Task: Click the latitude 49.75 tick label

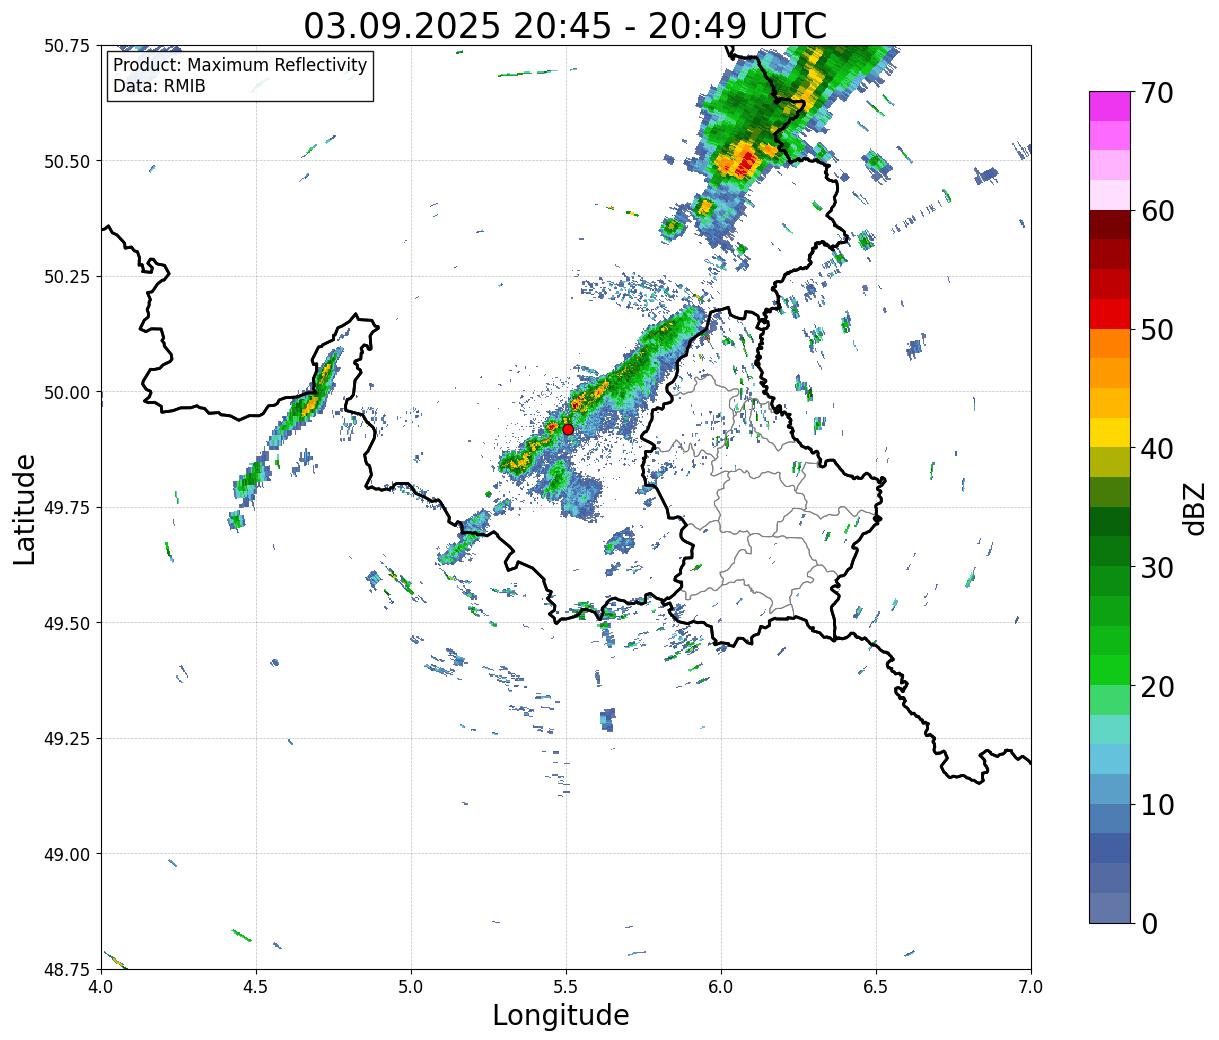Action: pyautogui.click(x=66, y=508)
